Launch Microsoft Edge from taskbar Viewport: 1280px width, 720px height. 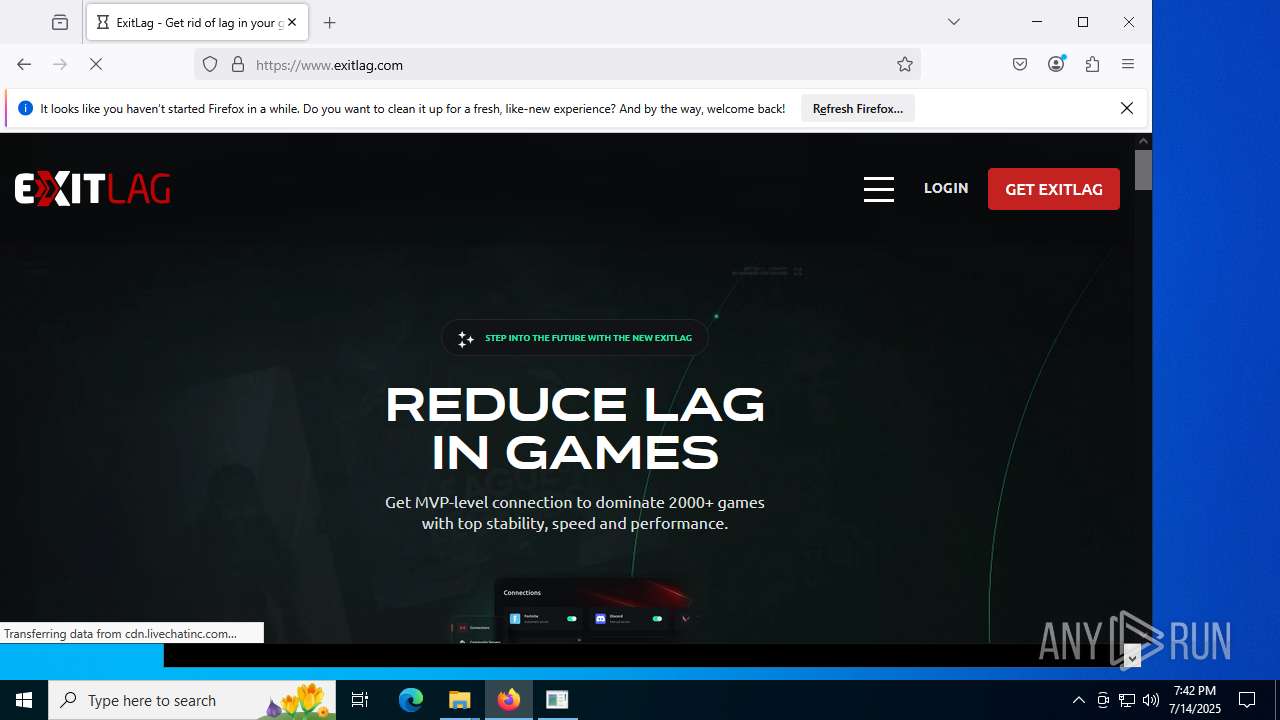pos(411,700)
